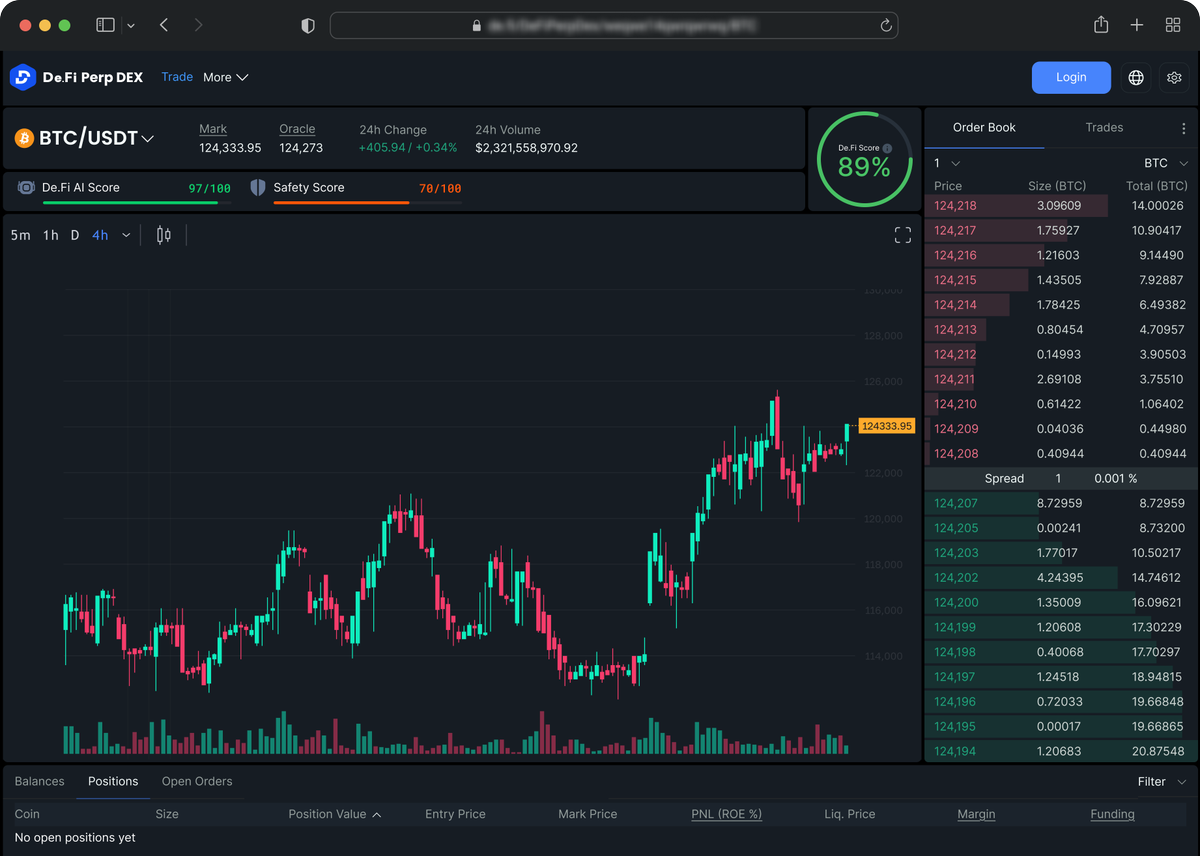Expand the chart to fullscreen
The height and width of the screenshot is (856, 1200).
coord(902,234)
